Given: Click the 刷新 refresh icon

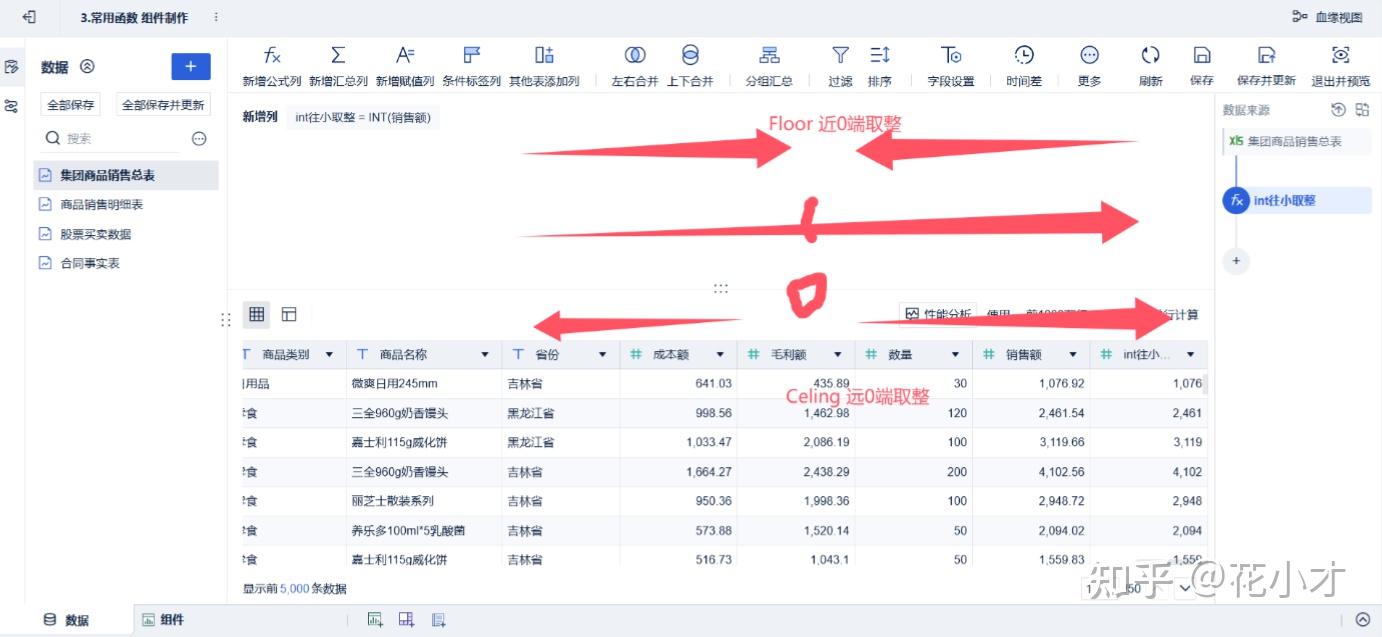Looking at the screenshot, I should coord(1150,63).
